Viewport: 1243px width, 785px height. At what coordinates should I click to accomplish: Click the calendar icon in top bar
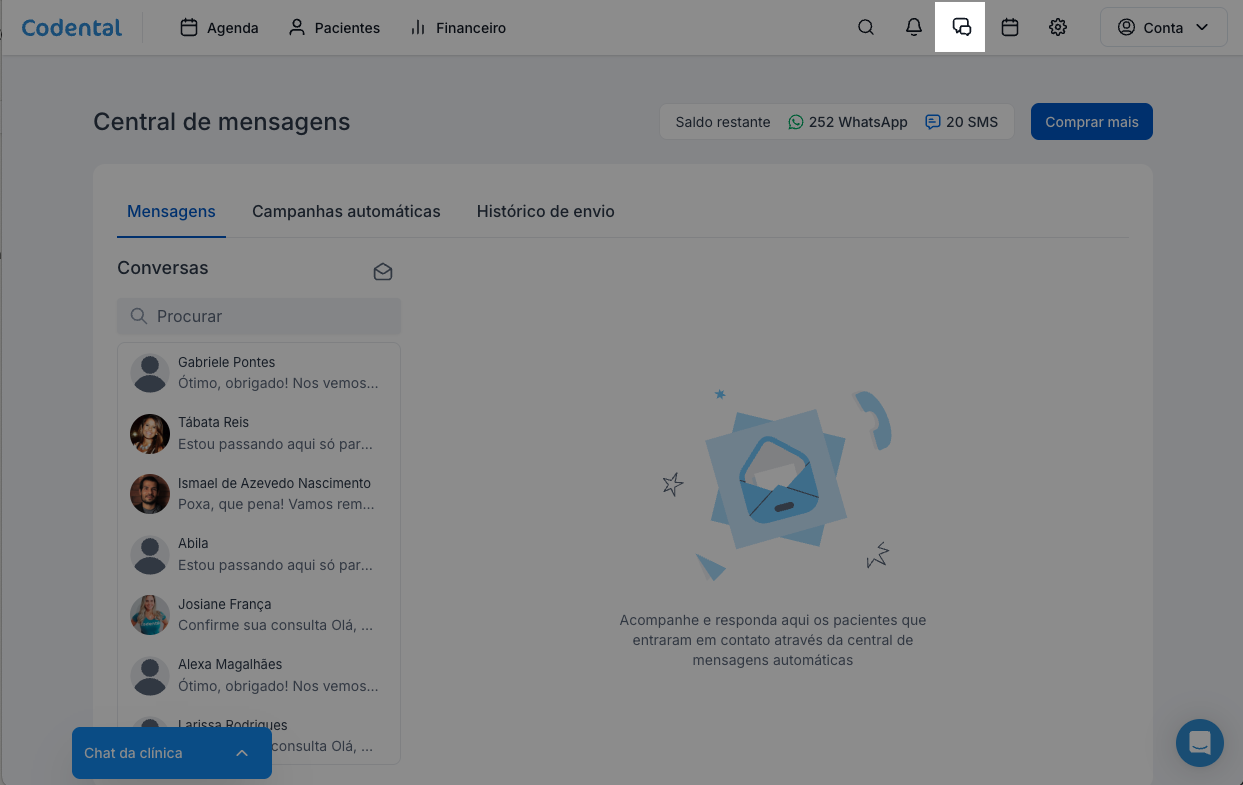(1010, 28)
